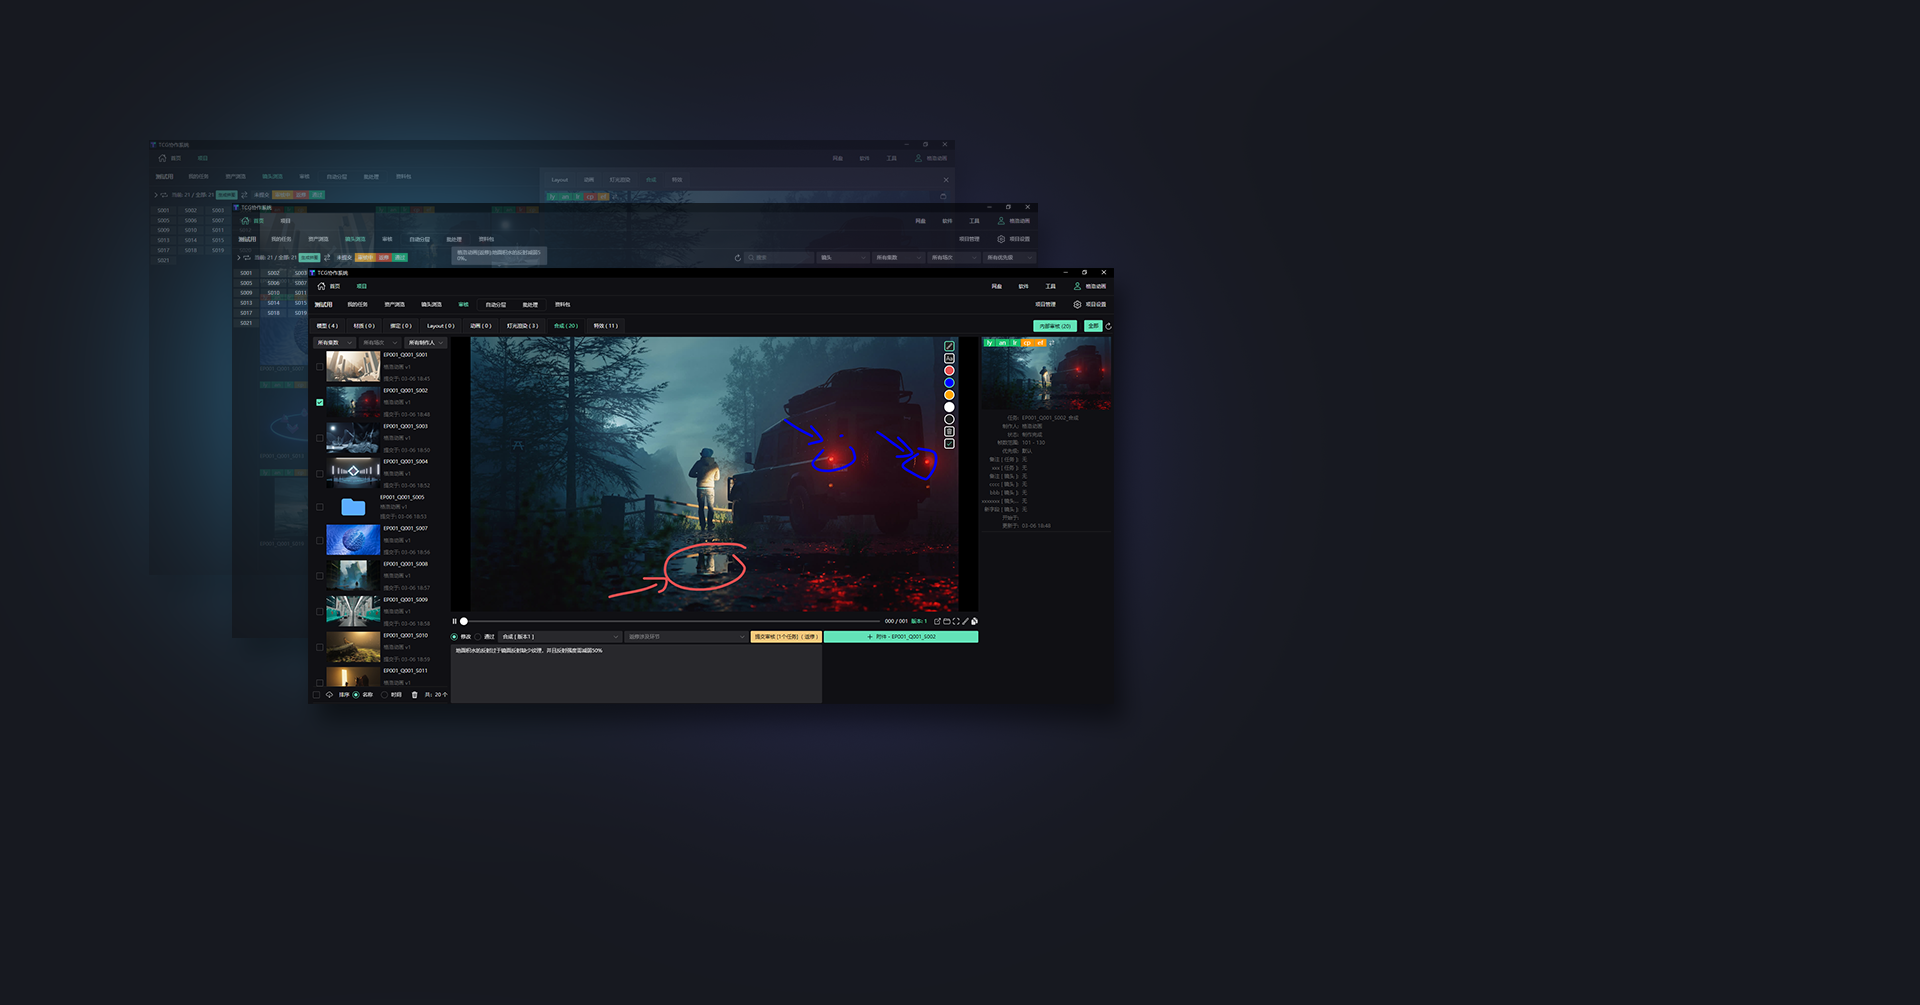Click the trash icon in annotation toolbar
The height and width of the screenshot is (1005, 1920).
point(949,432)
